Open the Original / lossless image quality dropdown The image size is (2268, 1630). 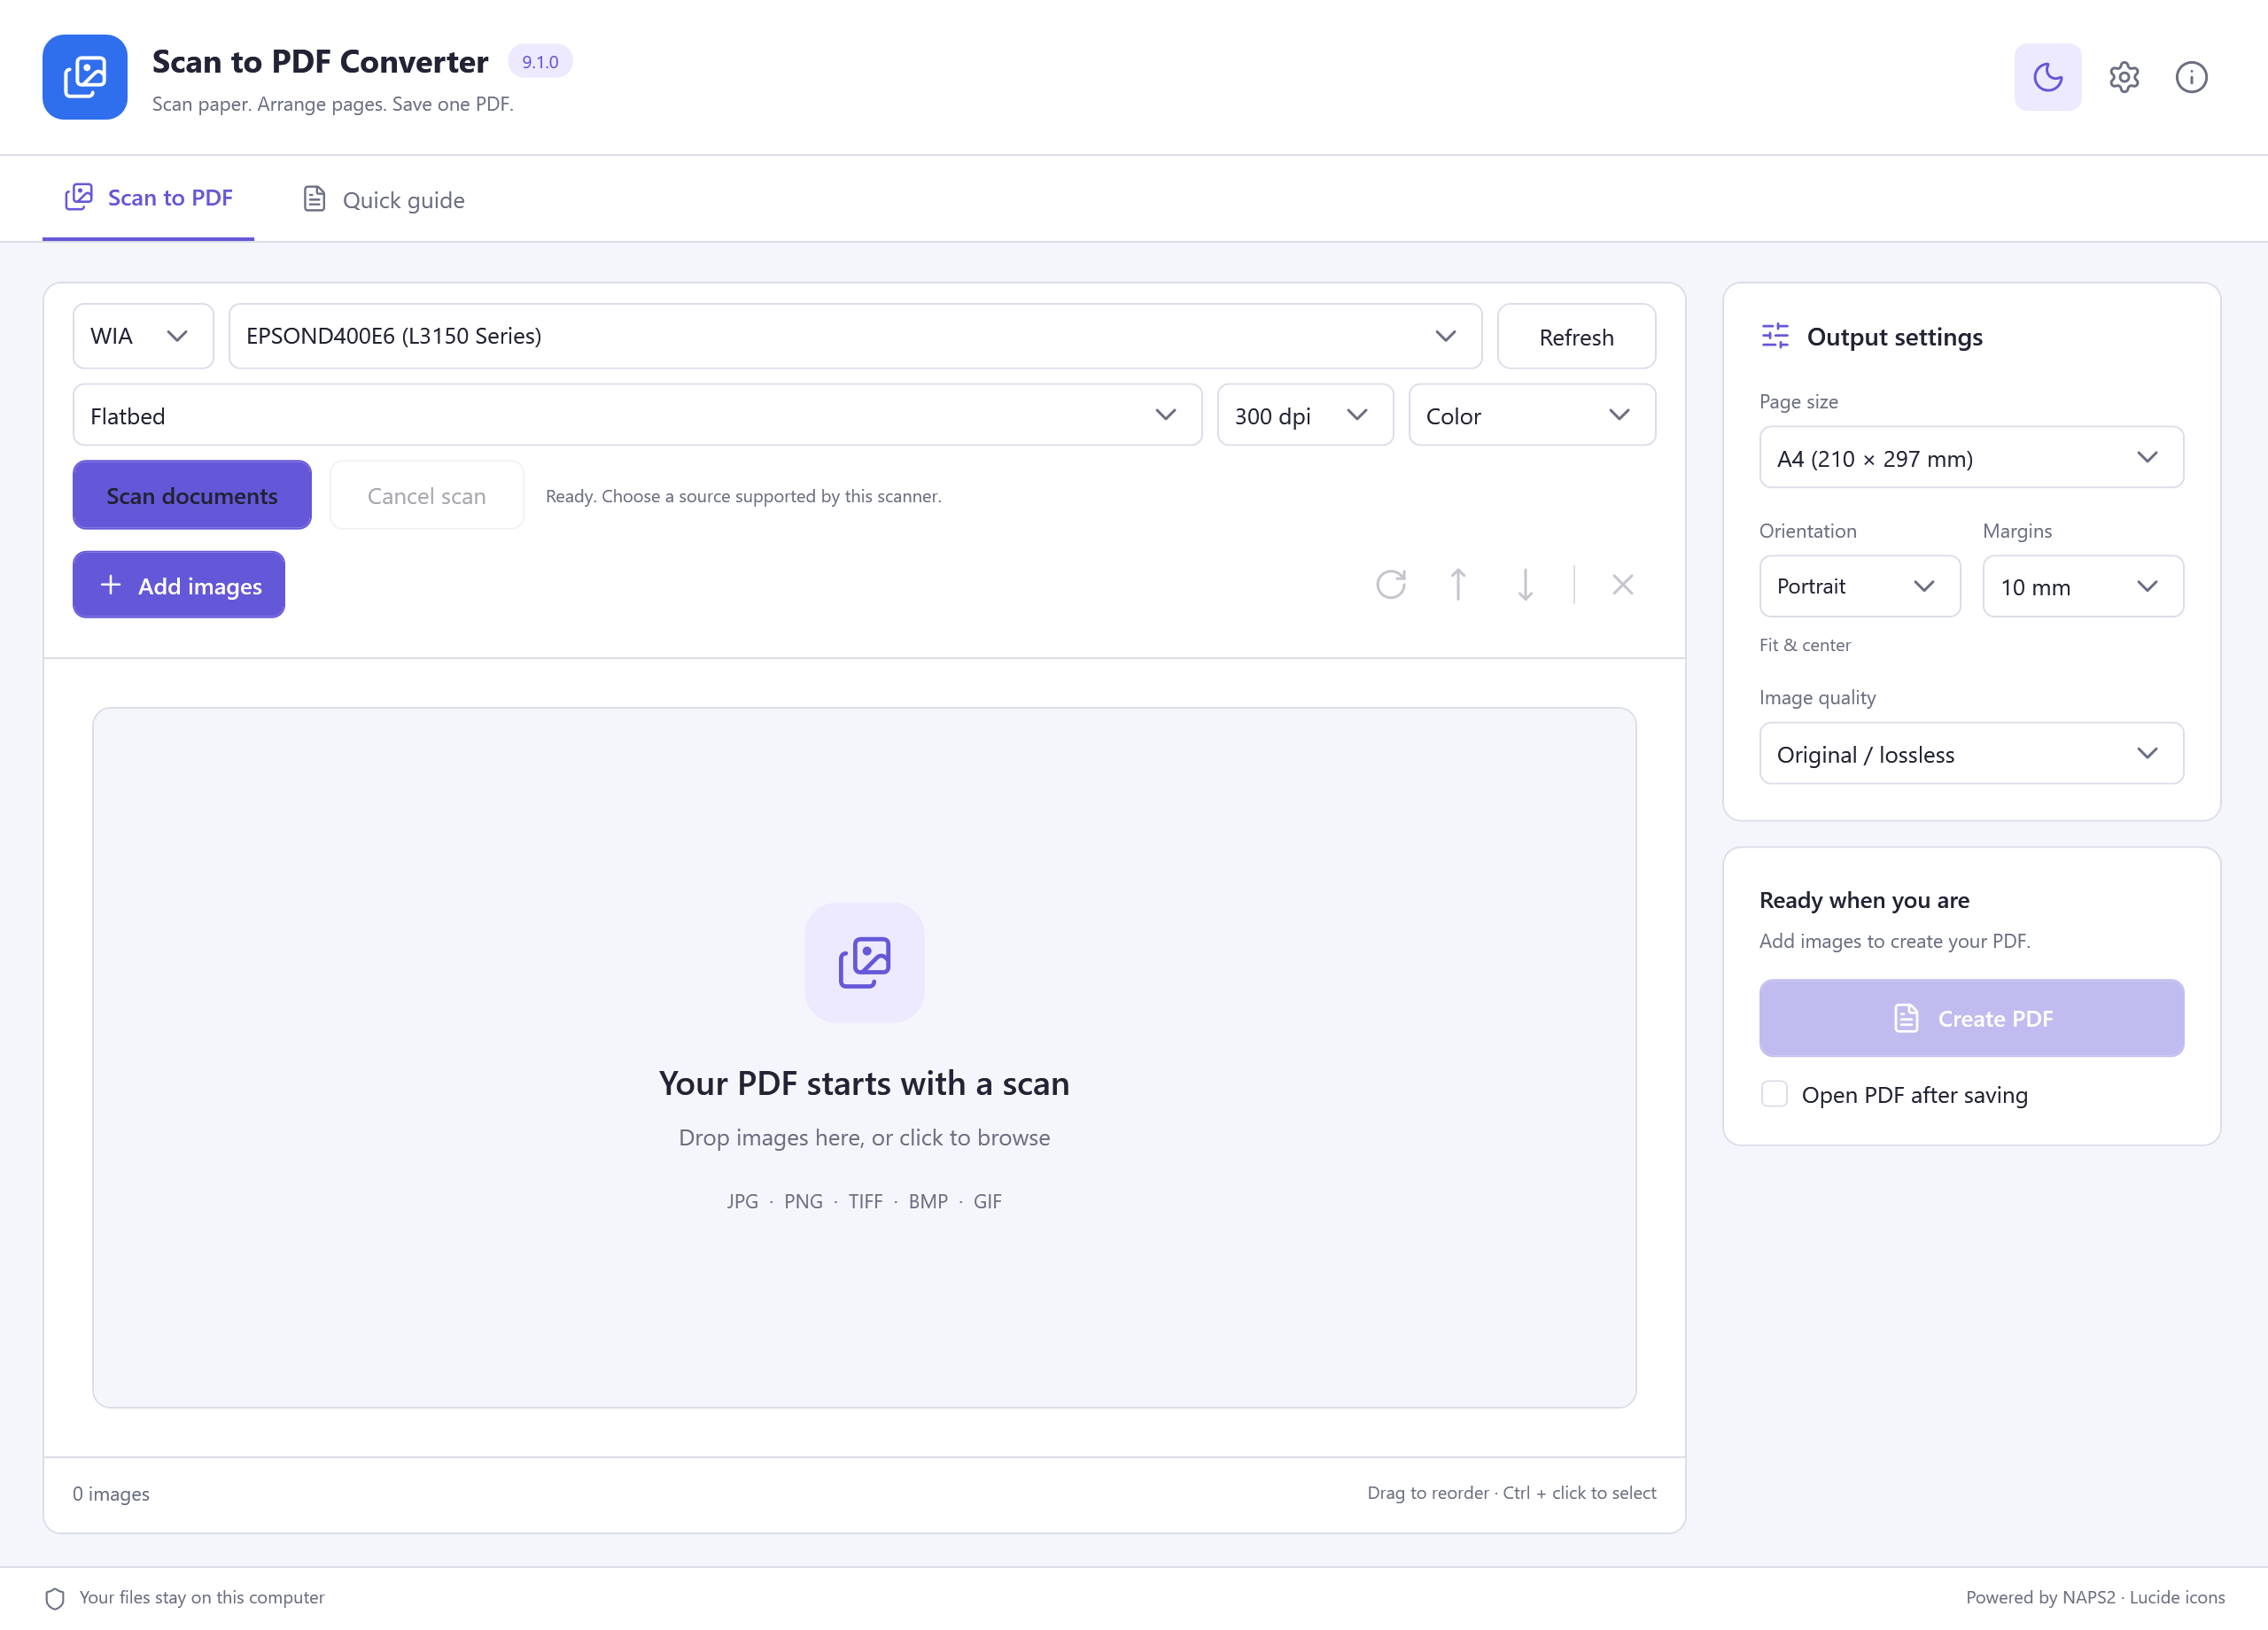(x=1971, y=753)
